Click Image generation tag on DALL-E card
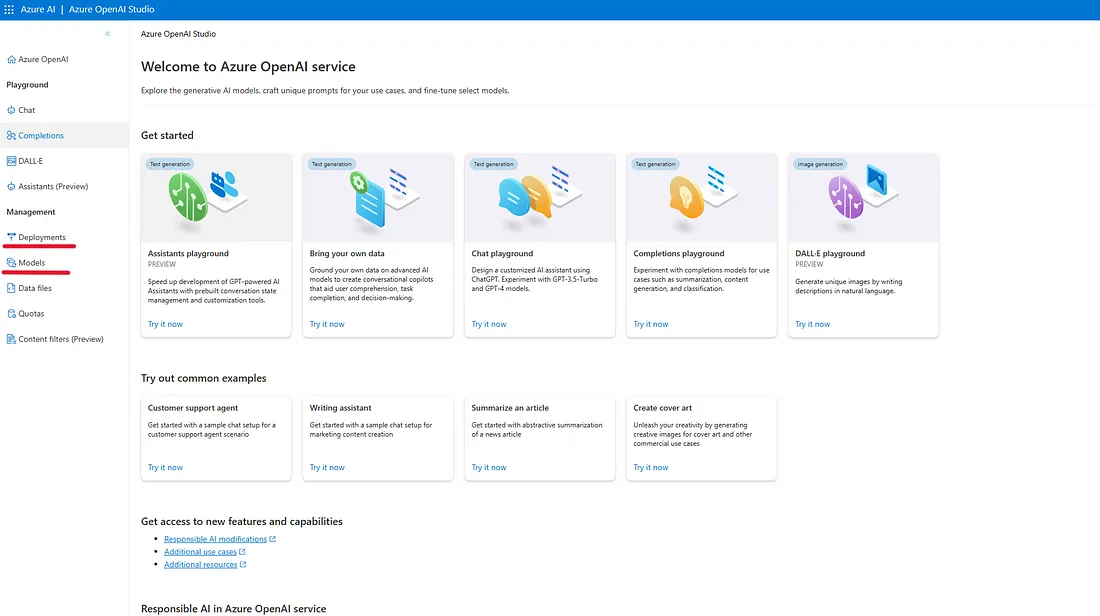The width and height of the screenshot is (1100, 616). click(x=820, y=164)
